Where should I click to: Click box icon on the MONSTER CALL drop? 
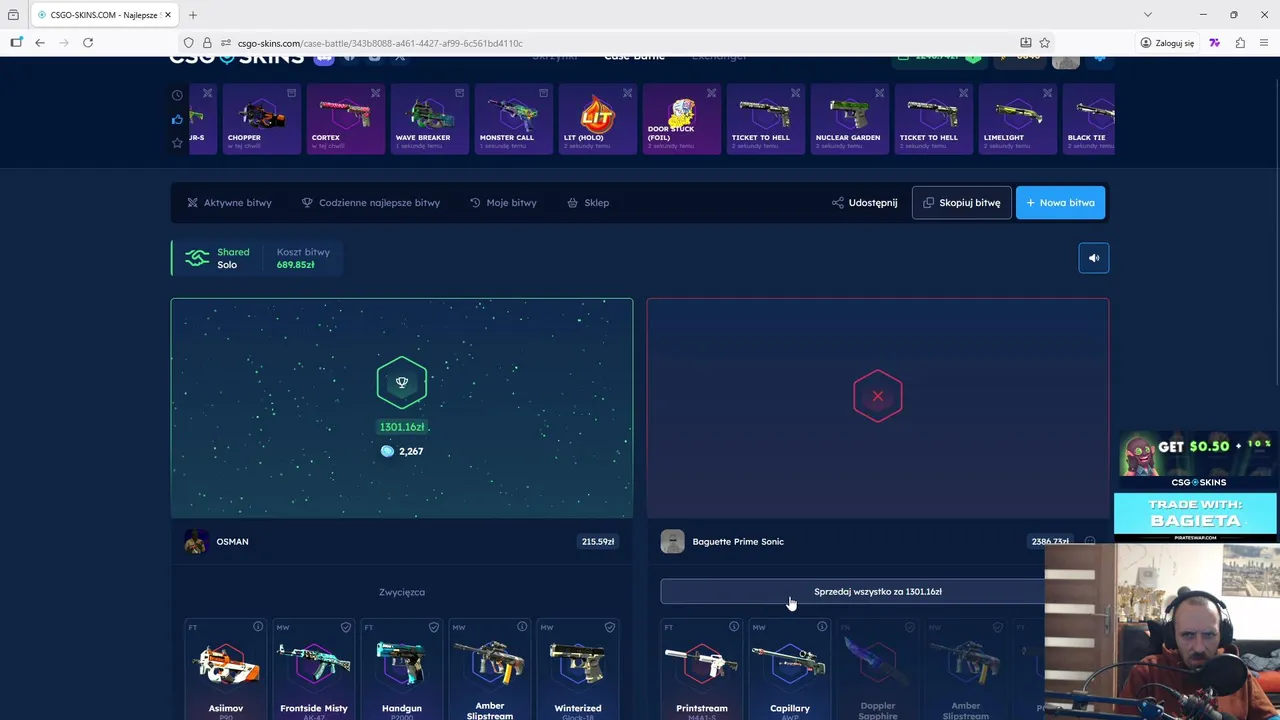(543, 93)
